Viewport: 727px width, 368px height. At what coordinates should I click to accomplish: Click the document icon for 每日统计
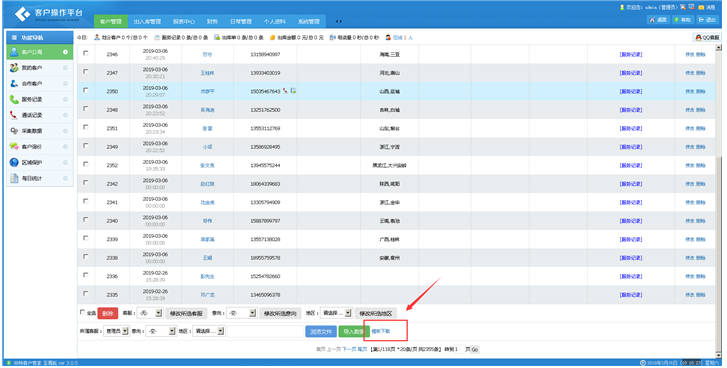pyautogui.click(x=14, y=178)
